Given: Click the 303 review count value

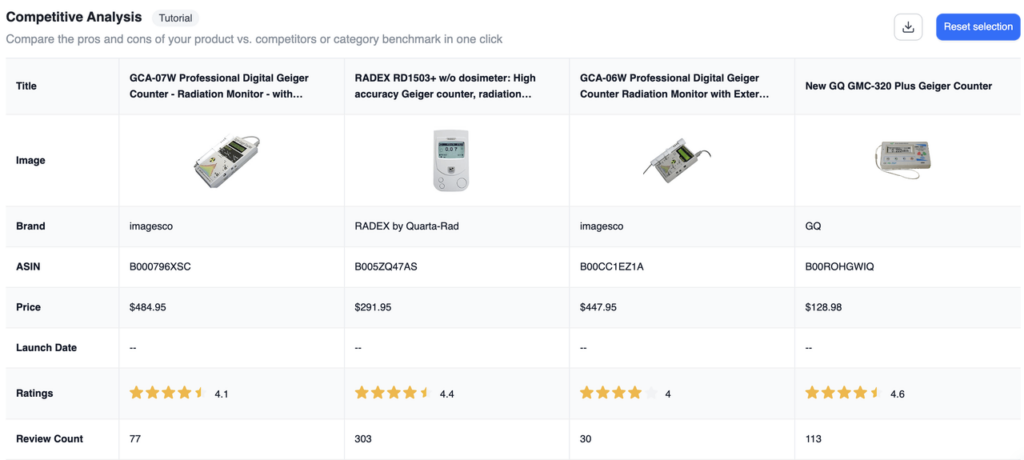Looking at the screenshot, I should tap(363, 438).
